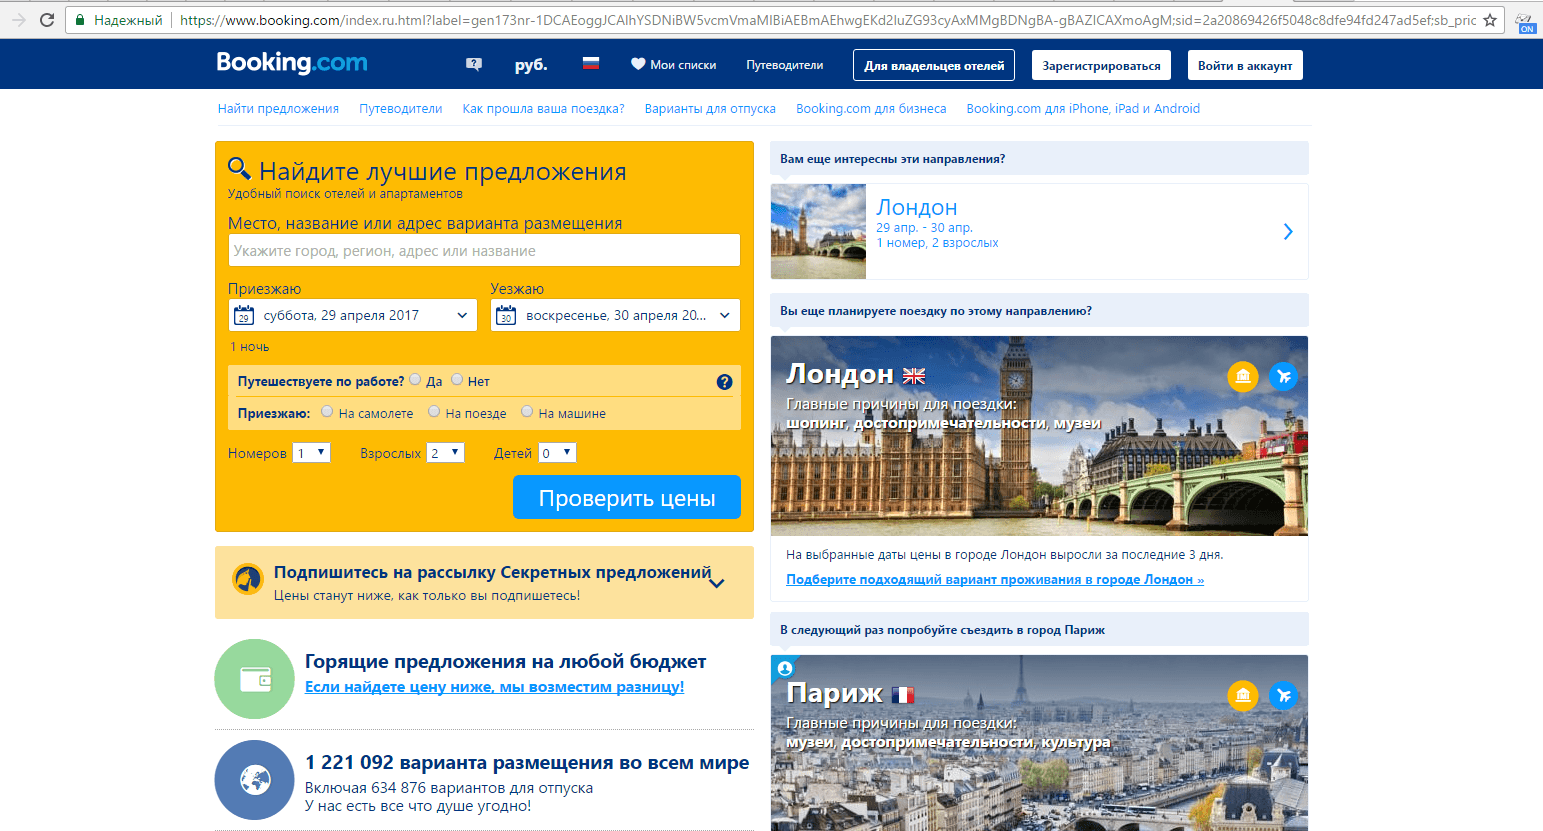Open the London recent search chevron
Screen dimensions: 1543x831
point(1288,232)
